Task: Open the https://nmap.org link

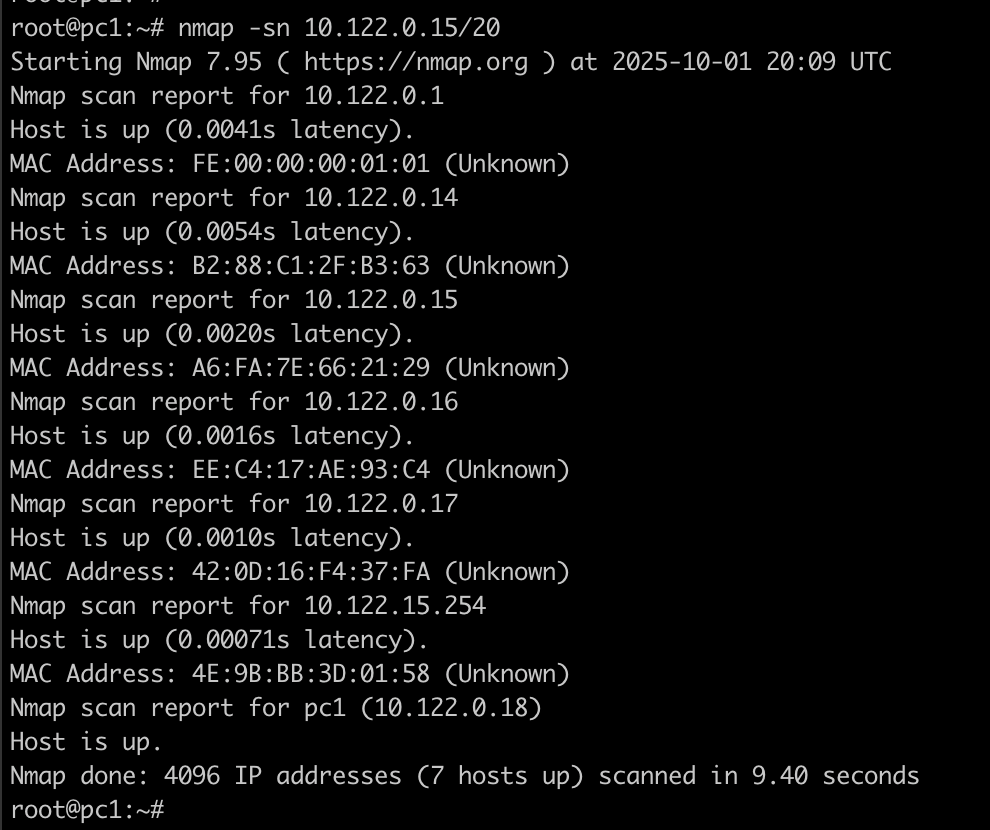Action: tap(417, 62)
